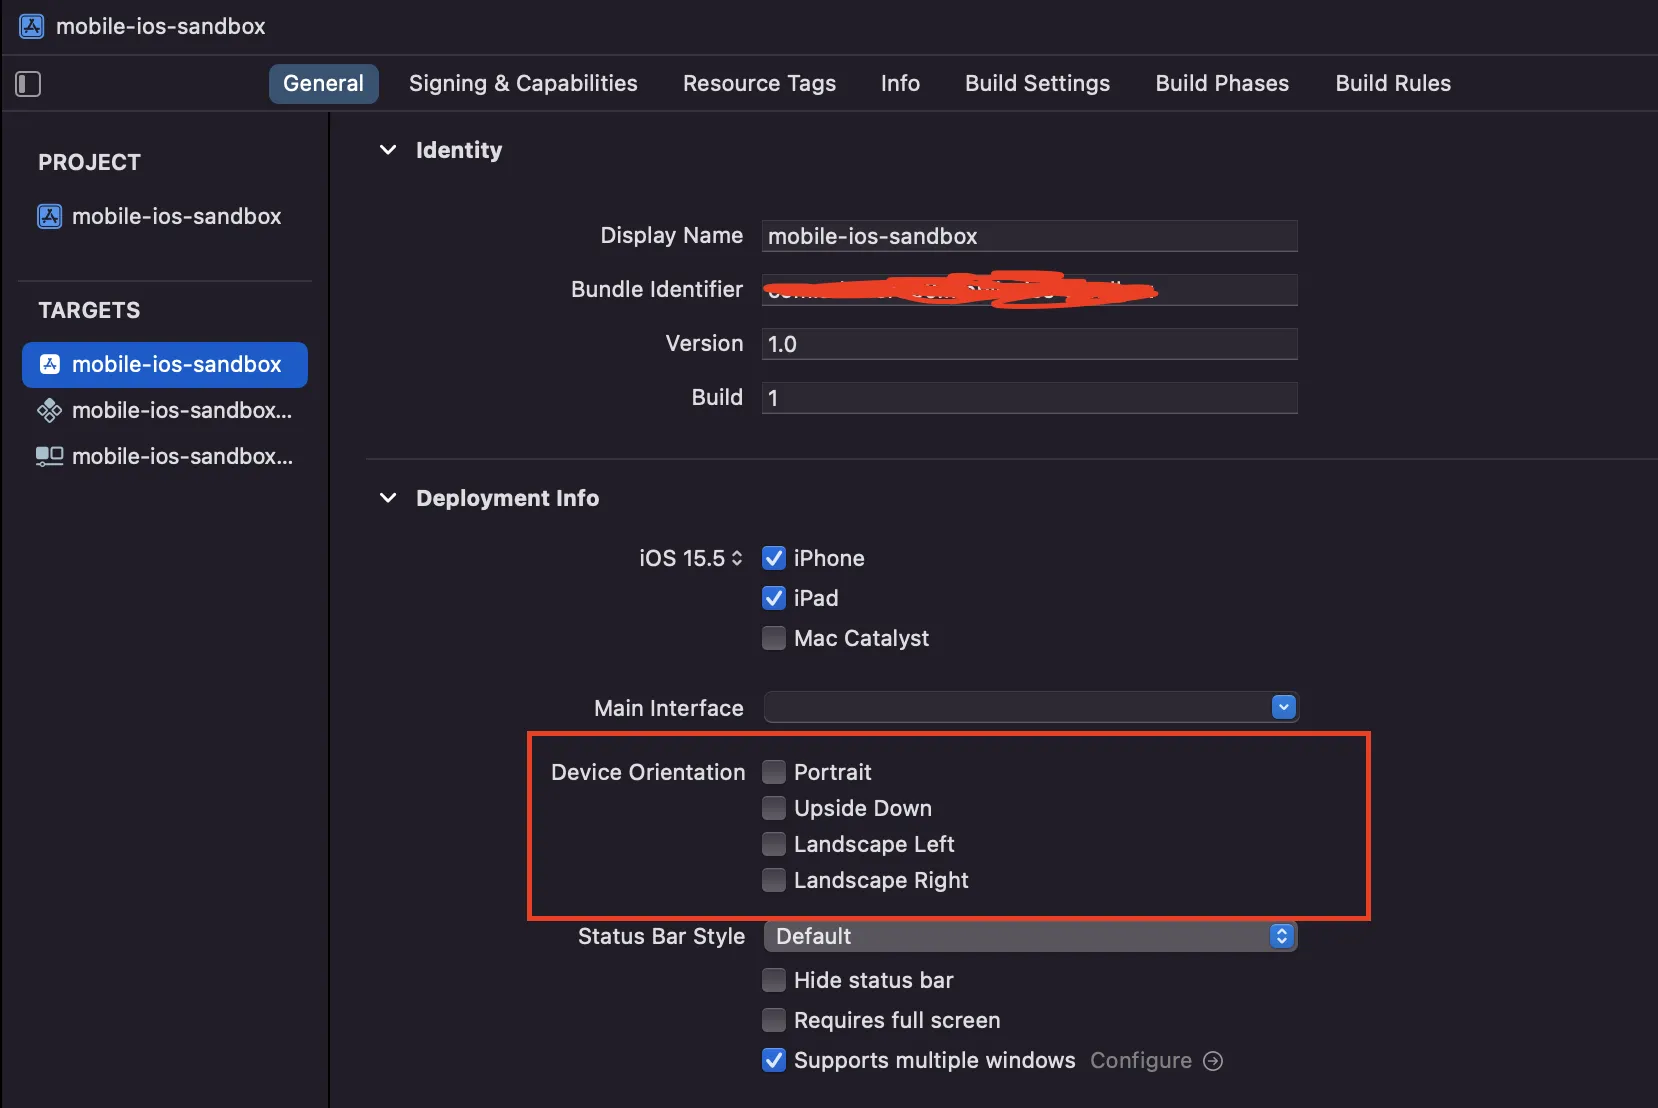Toggle Supports multiple windows checkbox
This screenshot has height=1108, width=1658.
pyautogui.click(x=774, y=1060)
